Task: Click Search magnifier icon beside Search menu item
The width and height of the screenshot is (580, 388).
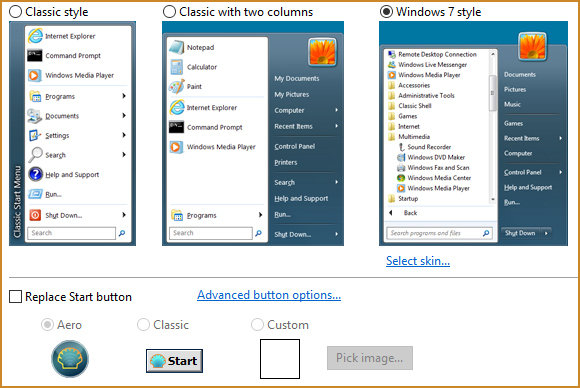Action: pos(35,155)
